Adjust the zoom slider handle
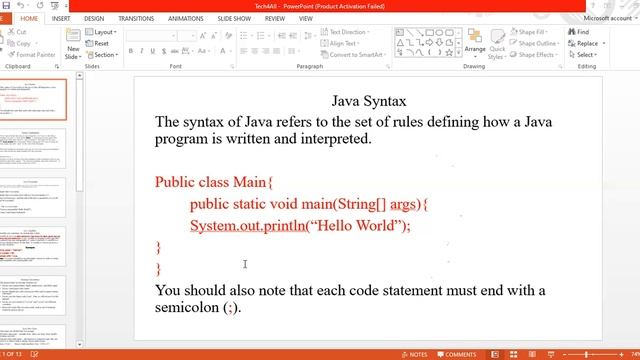This screenshot has width=640, height=360. [x=586, y=354]
